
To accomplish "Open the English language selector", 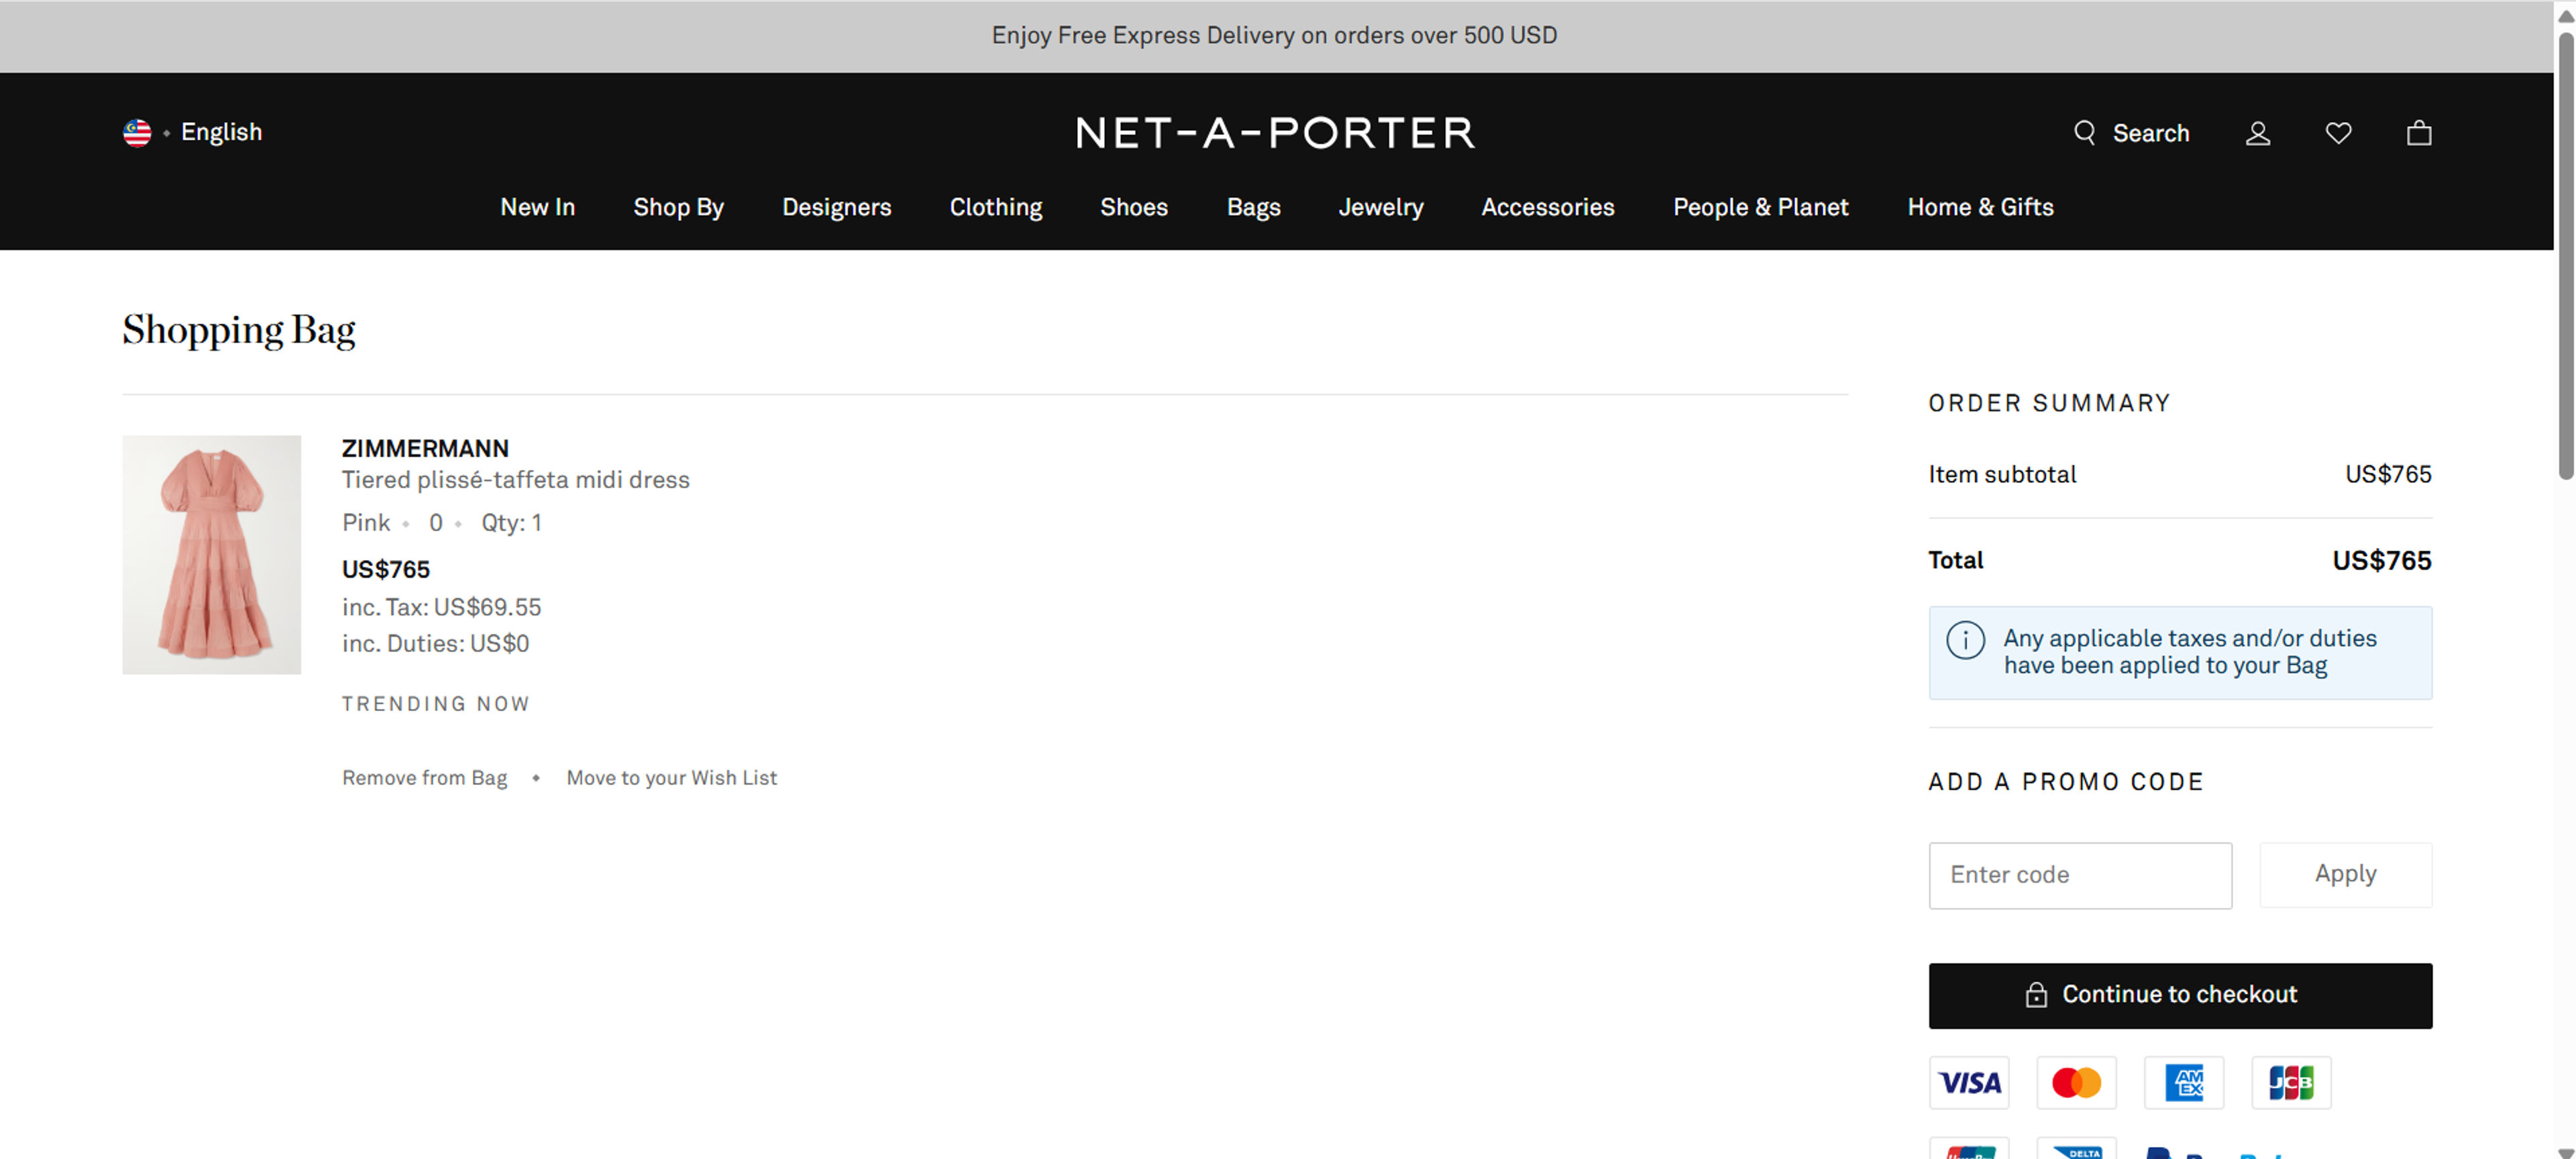I will (x=221, y=132).
